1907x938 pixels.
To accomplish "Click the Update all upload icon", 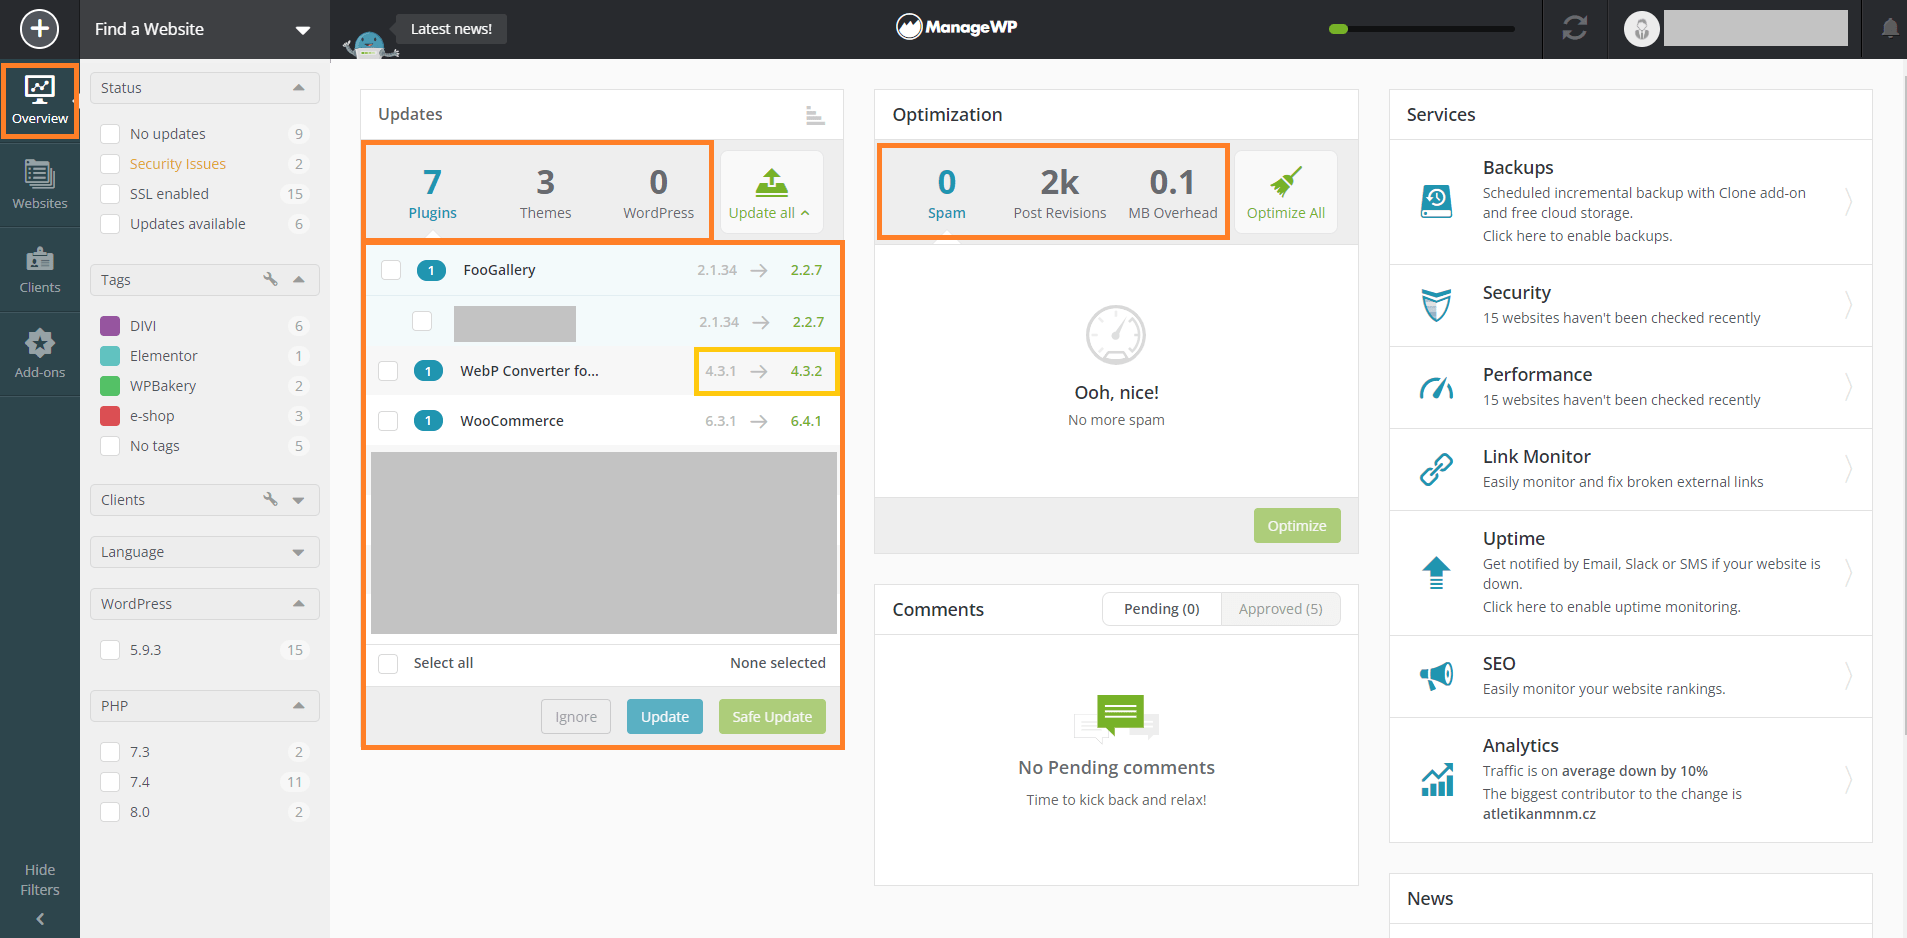I will click(771, 183).
